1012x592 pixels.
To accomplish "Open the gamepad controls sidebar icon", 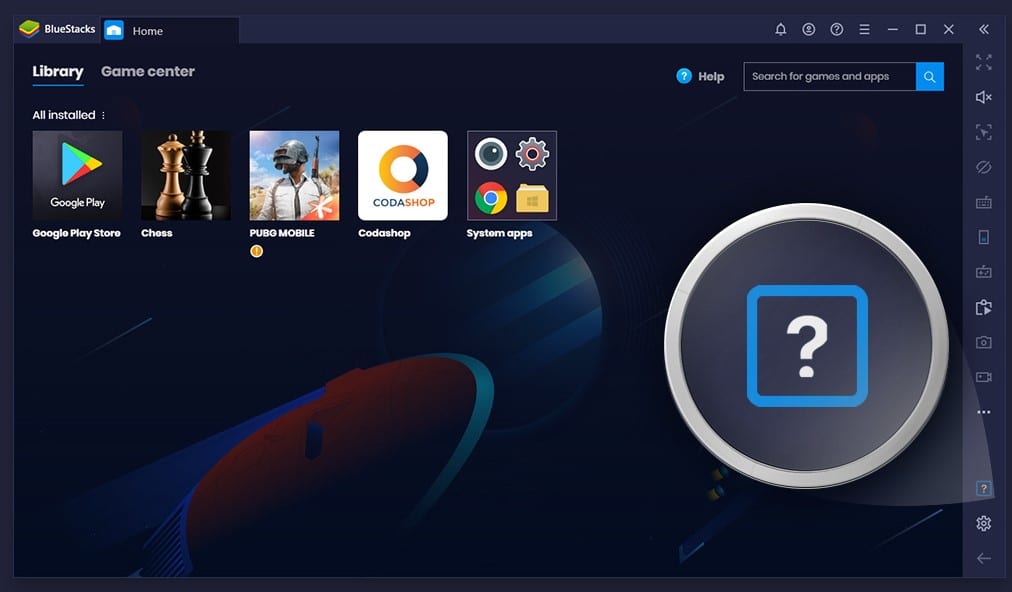I will (x=984, y=272).
